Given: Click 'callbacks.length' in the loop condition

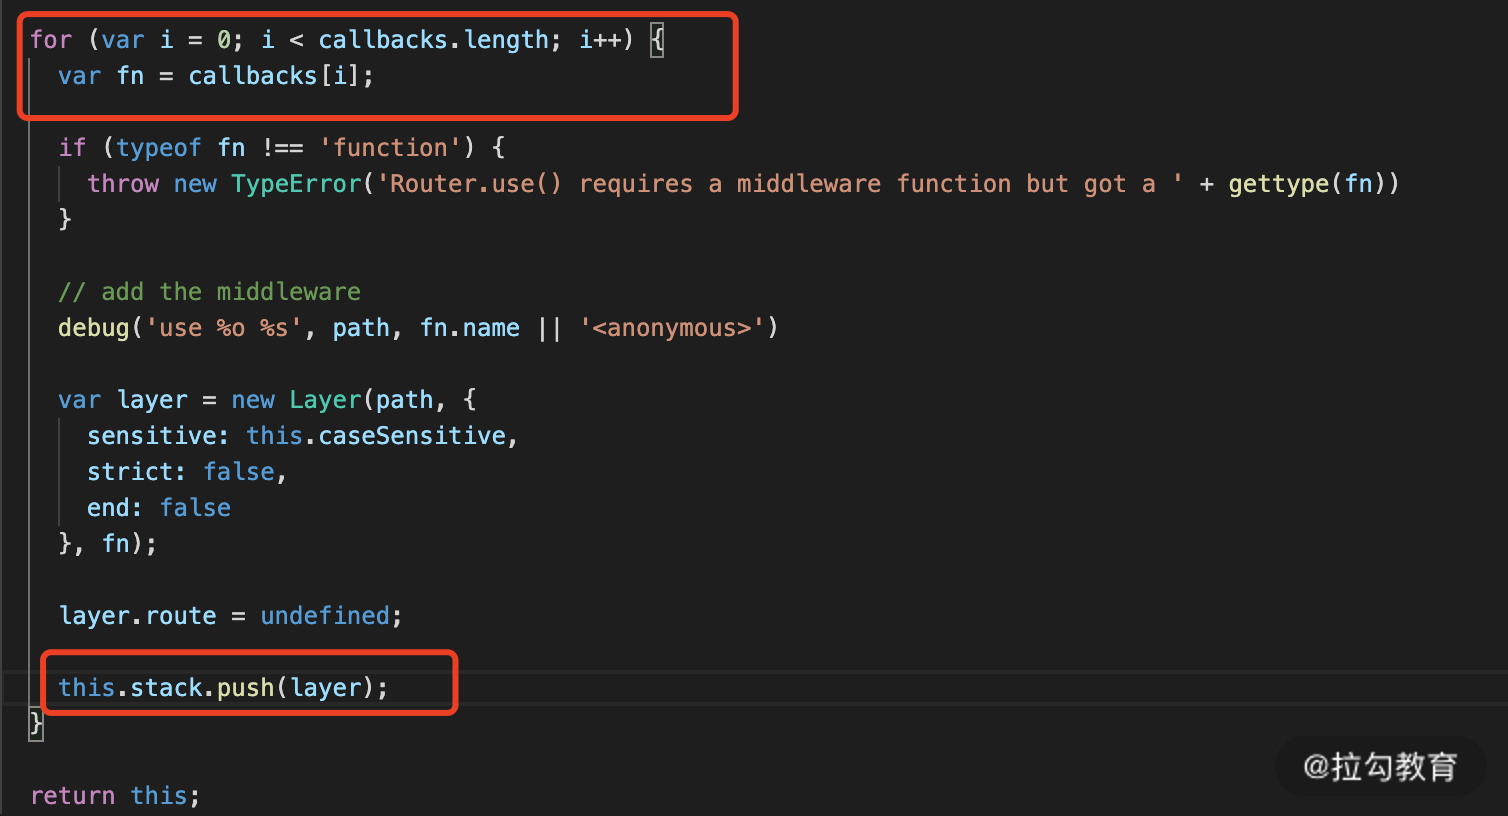Looking at the screenshot, I should click(x=433, y=40).
